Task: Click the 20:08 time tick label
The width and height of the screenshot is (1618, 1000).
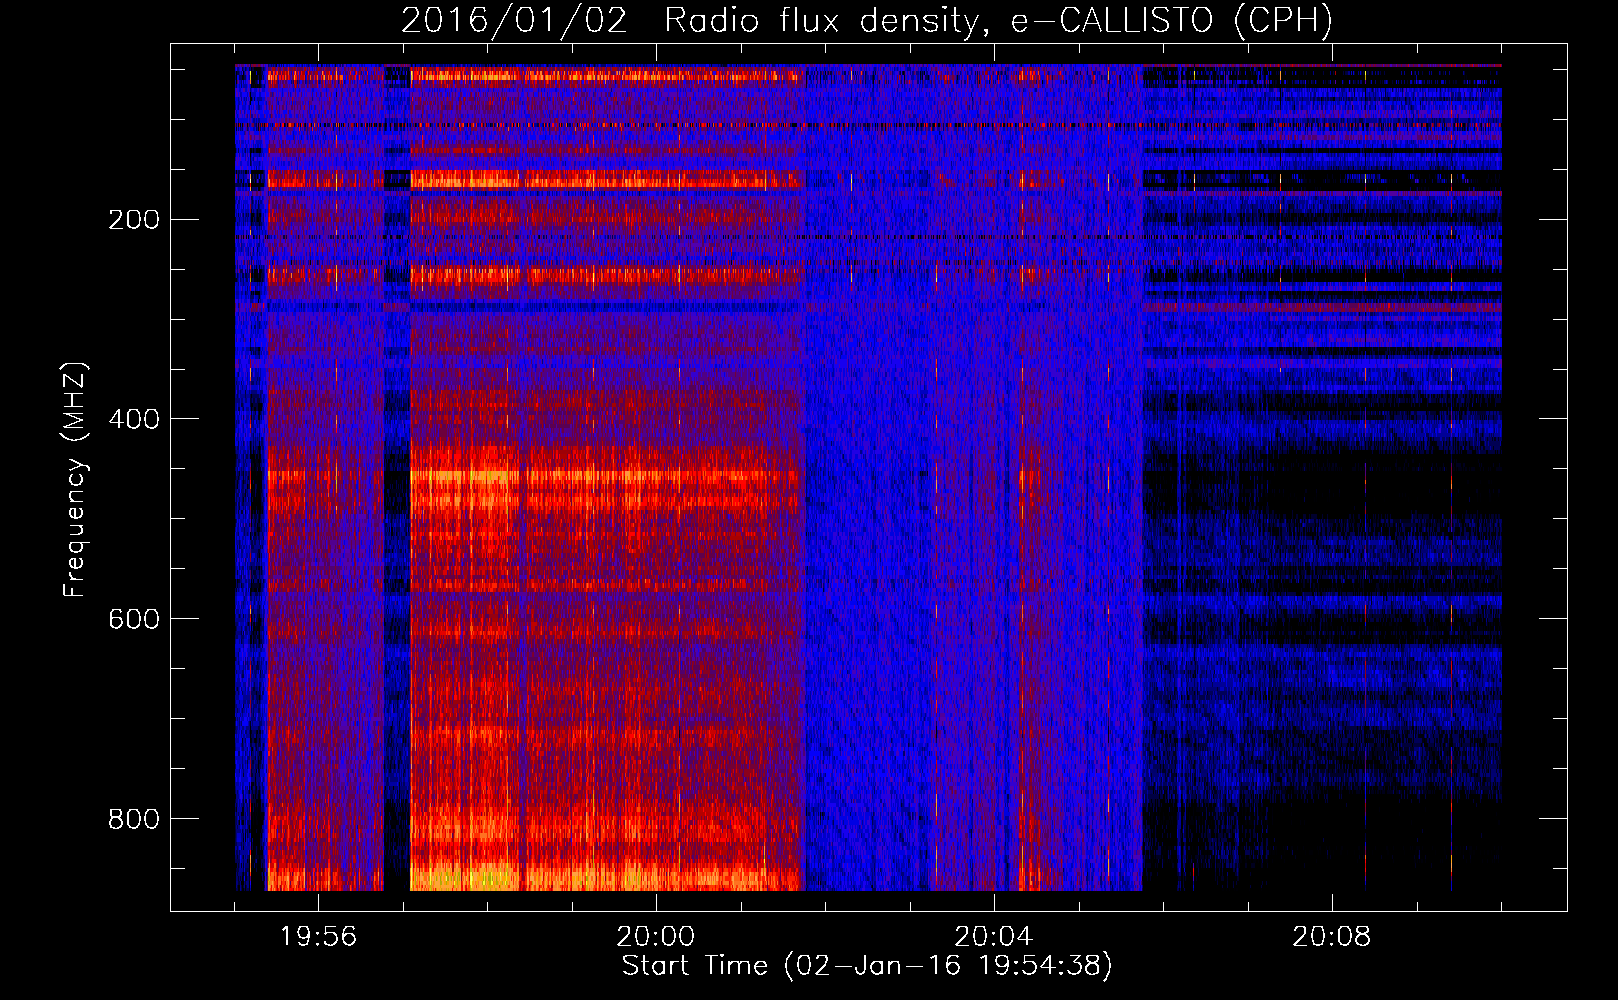Action: (1332, 937)
